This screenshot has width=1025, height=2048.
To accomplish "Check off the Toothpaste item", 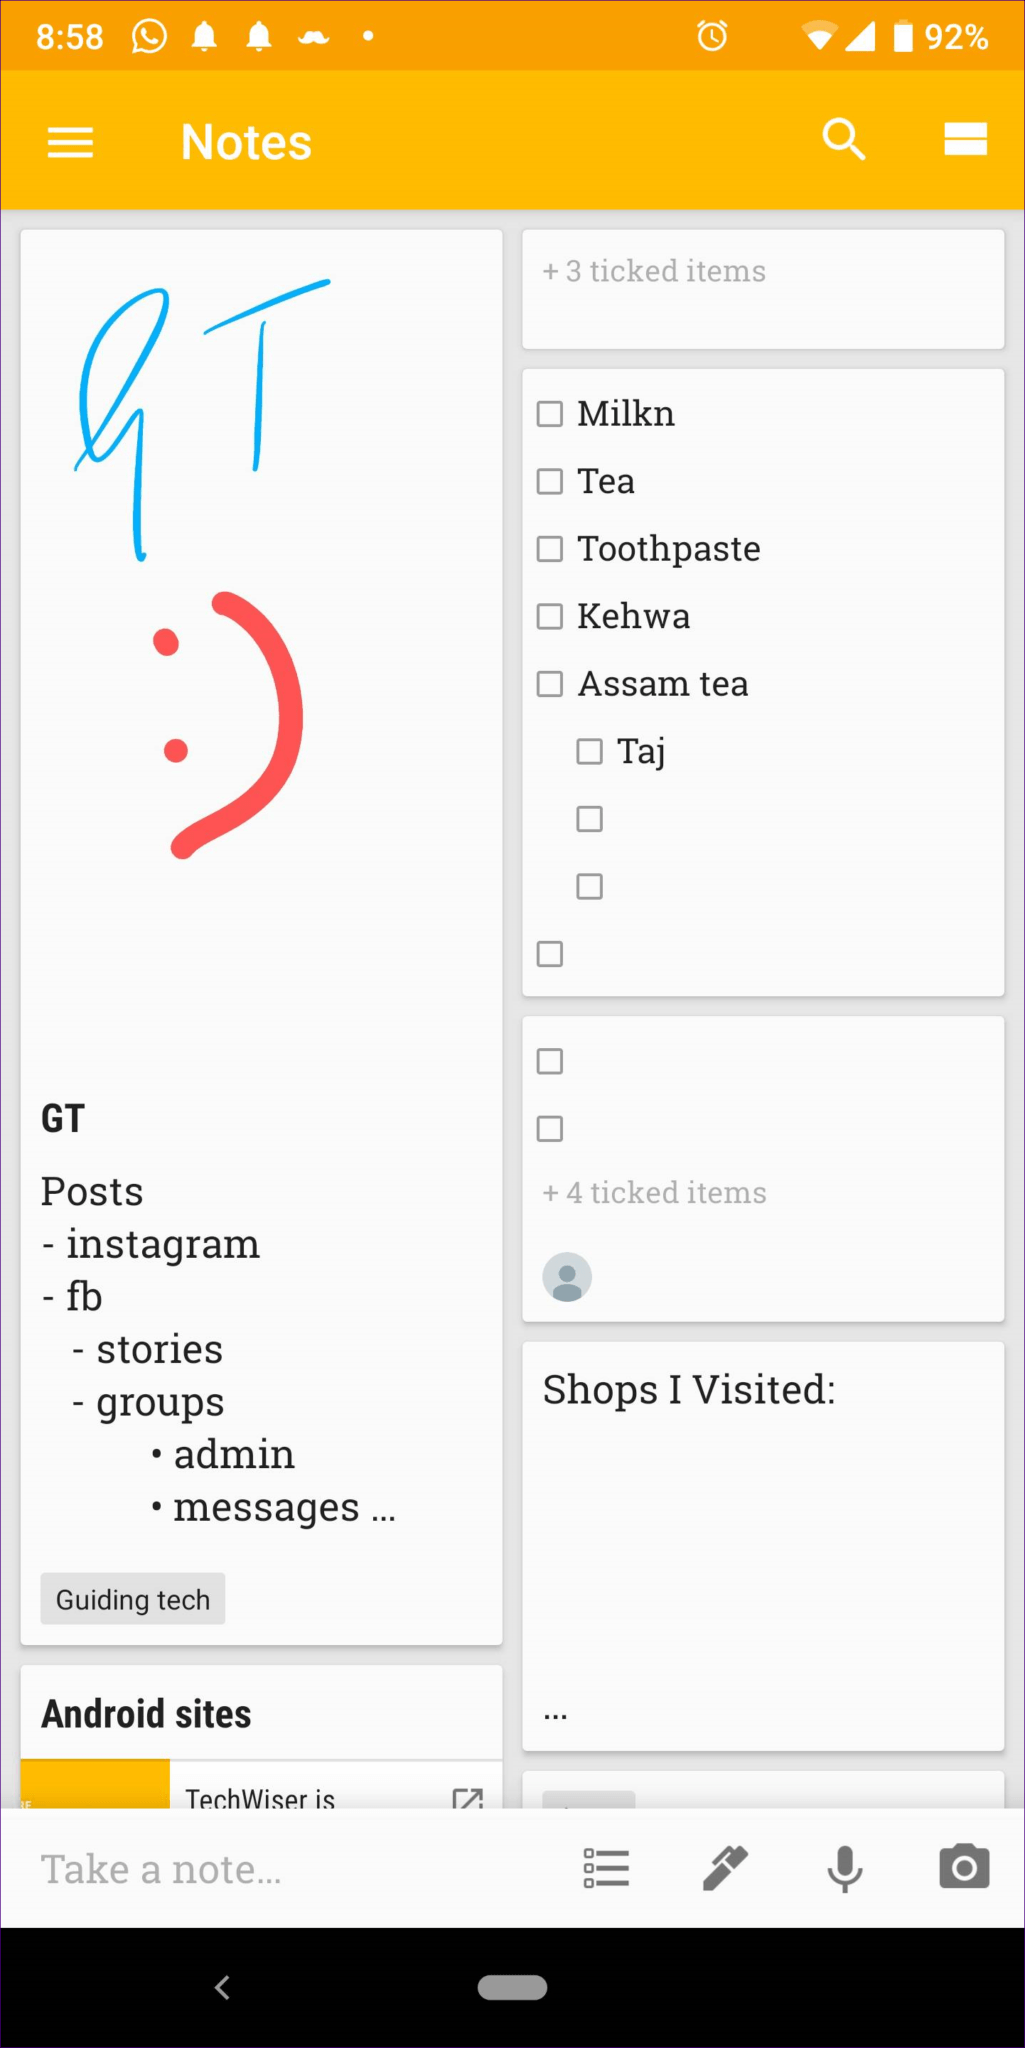I will (x=550, y=549).
